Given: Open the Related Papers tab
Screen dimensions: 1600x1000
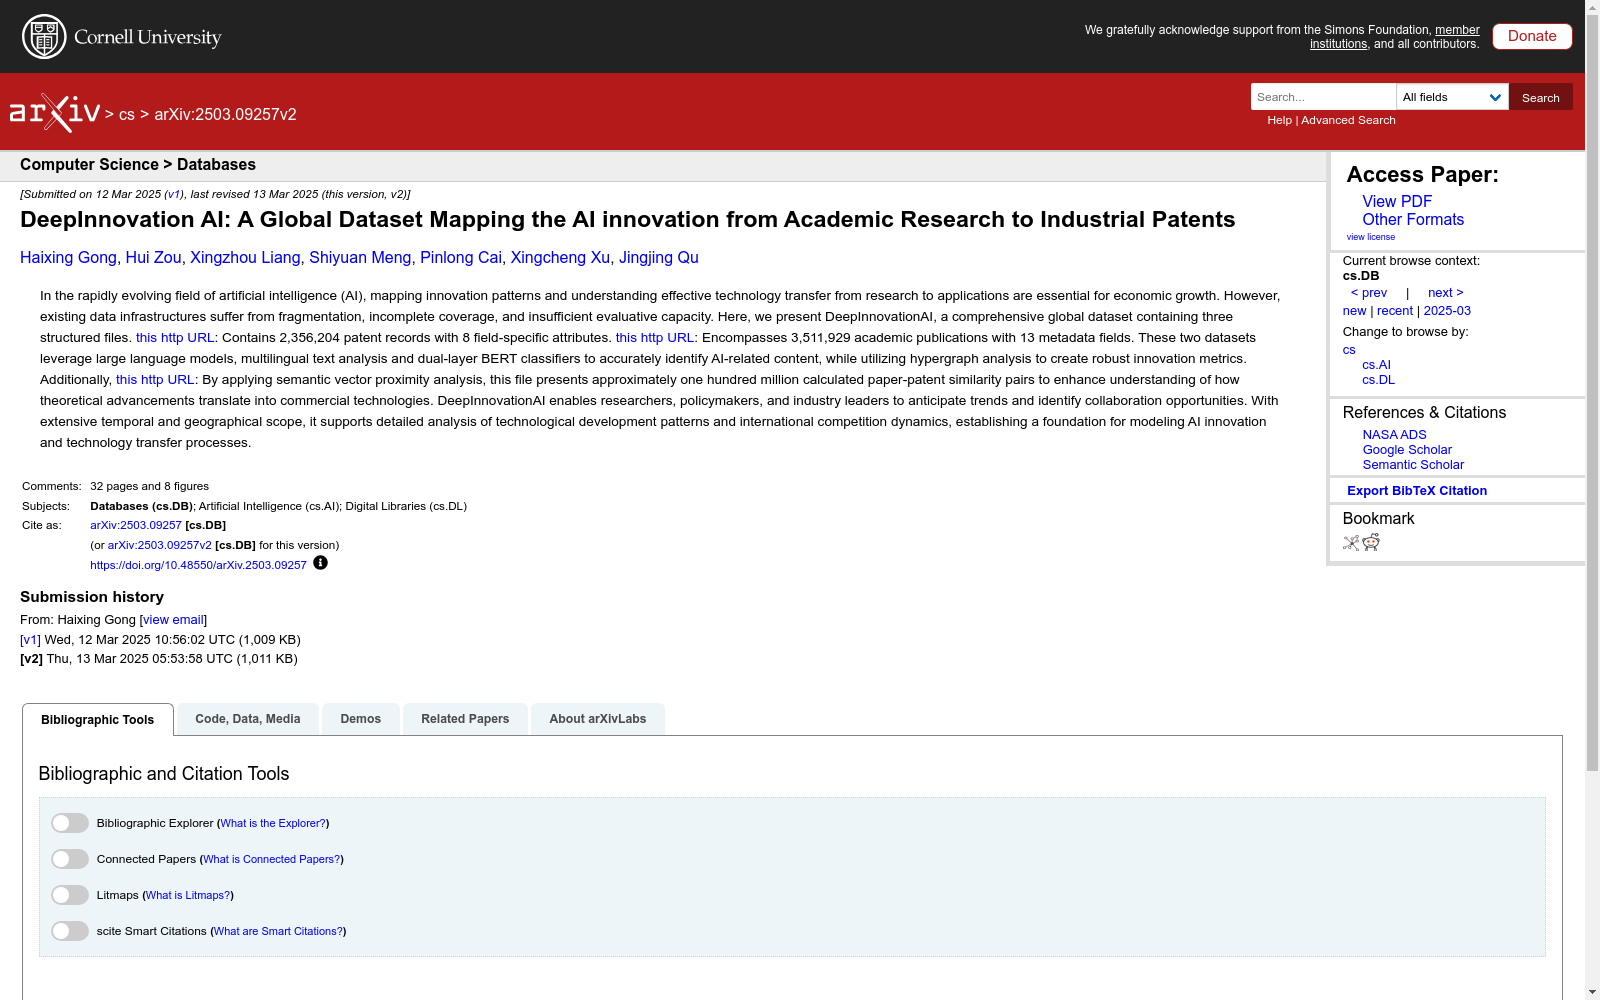Looking at the screenshot, I should point(465,719).
